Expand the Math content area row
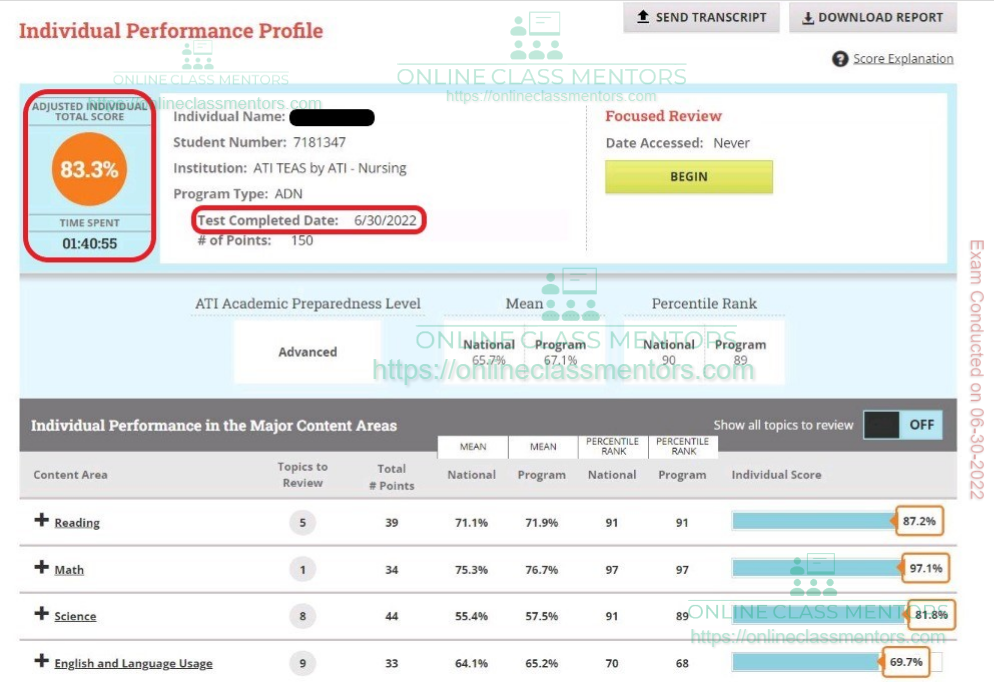The height and width of the screenshot is (682, 994). click(x=41, y=567)
